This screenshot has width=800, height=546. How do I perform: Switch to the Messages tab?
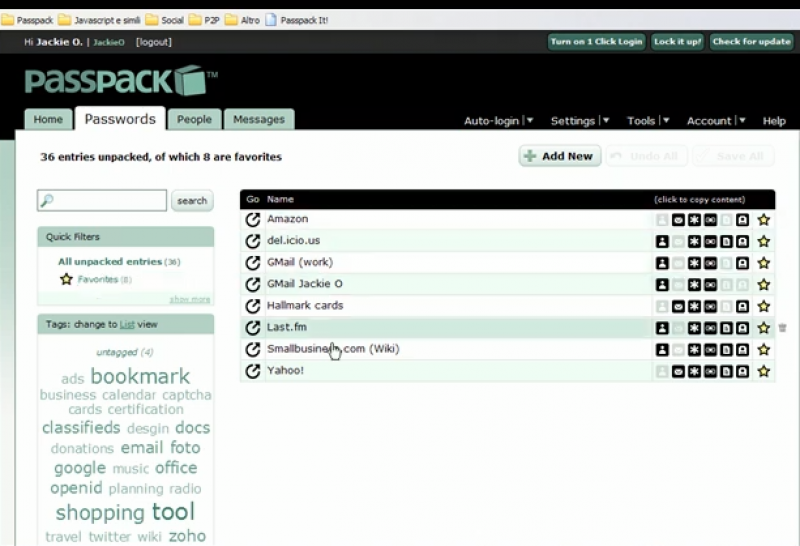pos(259,119)
